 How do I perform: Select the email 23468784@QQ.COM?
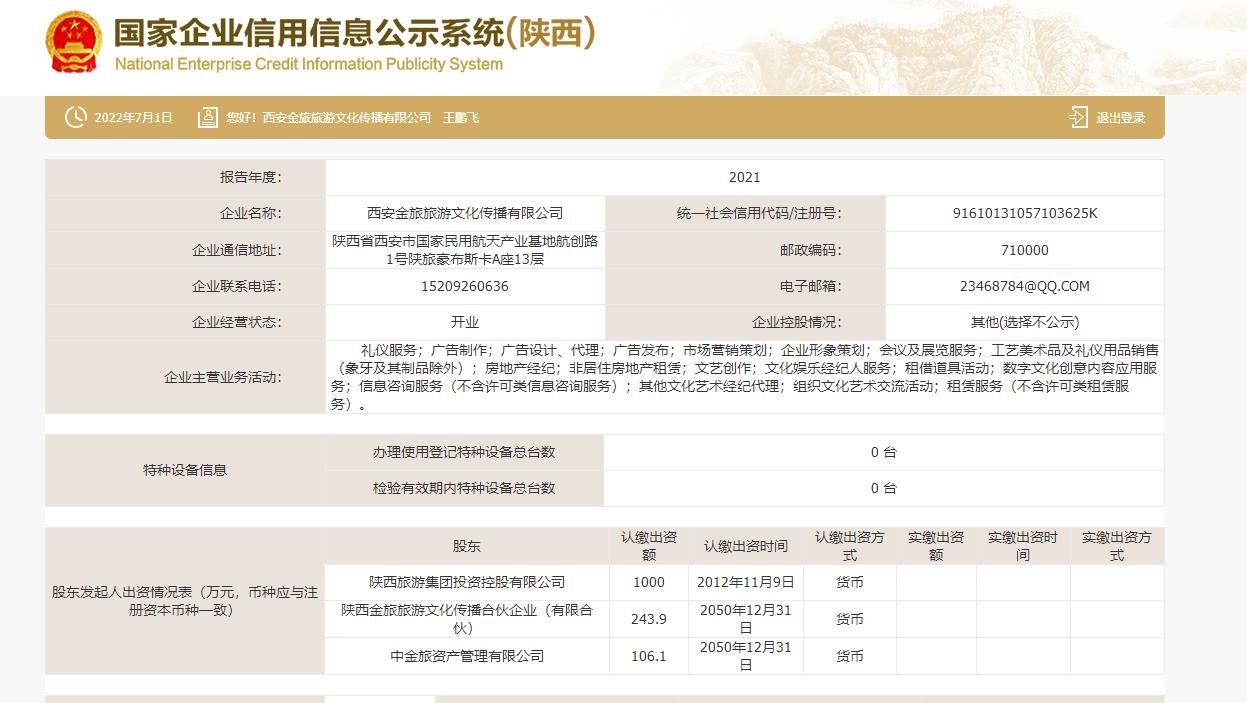1025,286
